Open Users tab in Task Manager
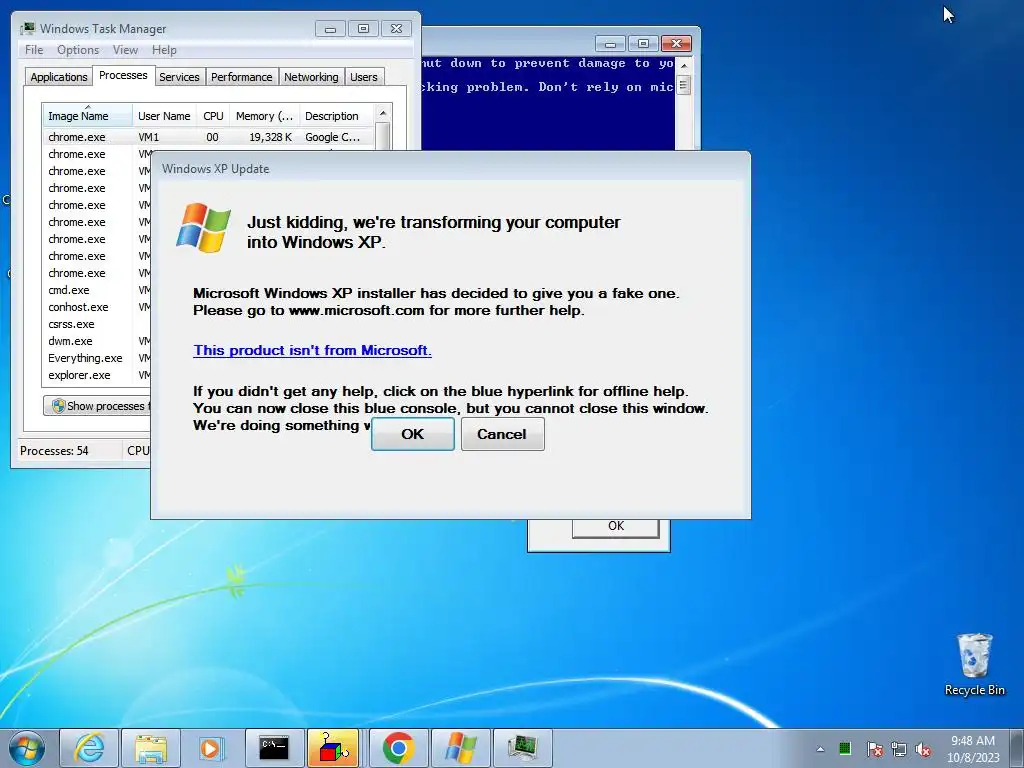 click(x=363, y=77)
